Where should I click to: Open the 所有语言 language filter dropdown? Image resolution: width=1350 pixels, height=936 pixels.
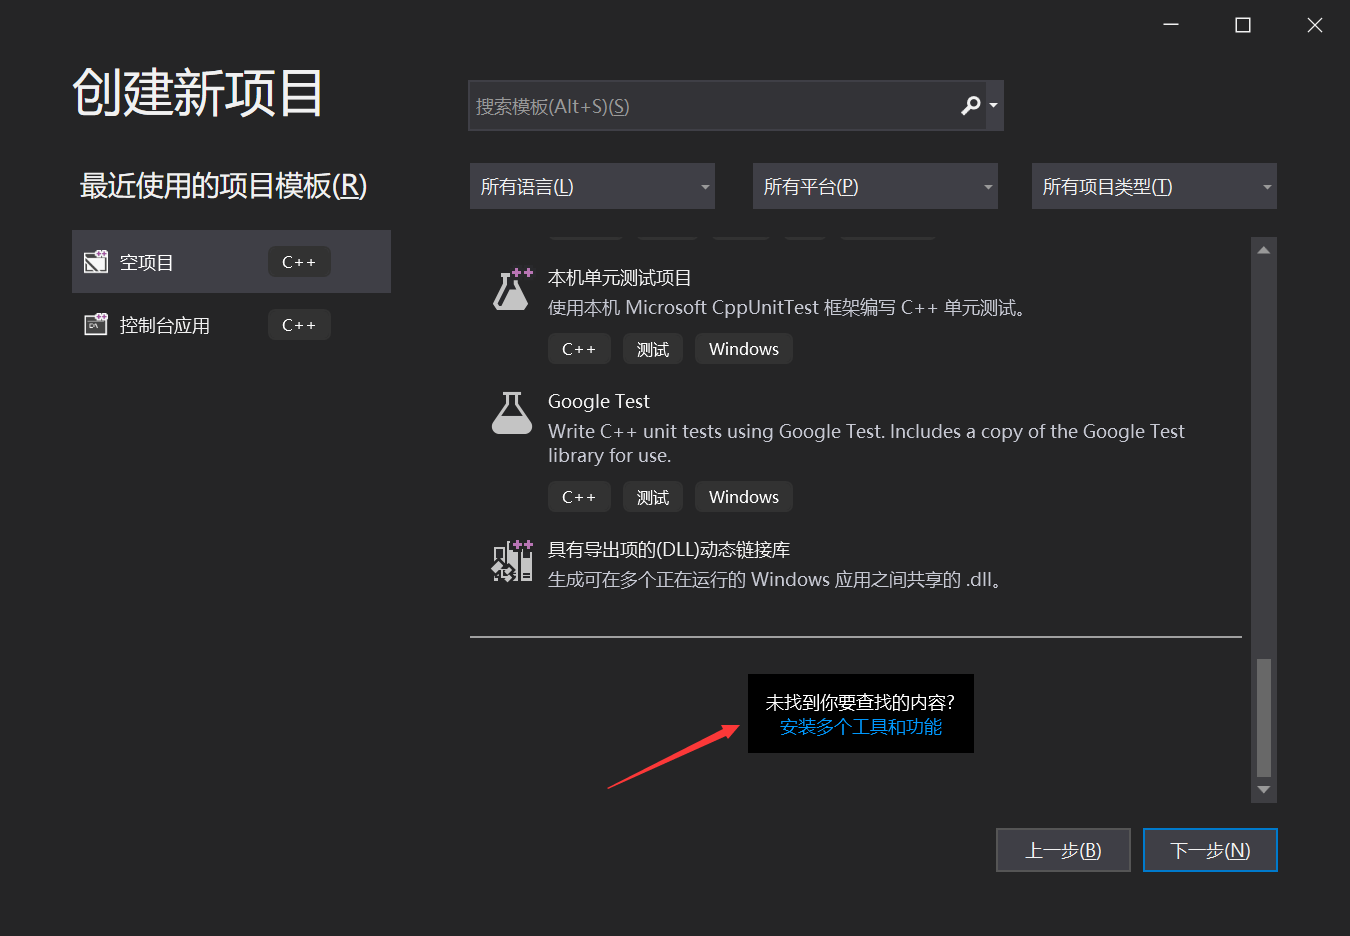[592, 186]
